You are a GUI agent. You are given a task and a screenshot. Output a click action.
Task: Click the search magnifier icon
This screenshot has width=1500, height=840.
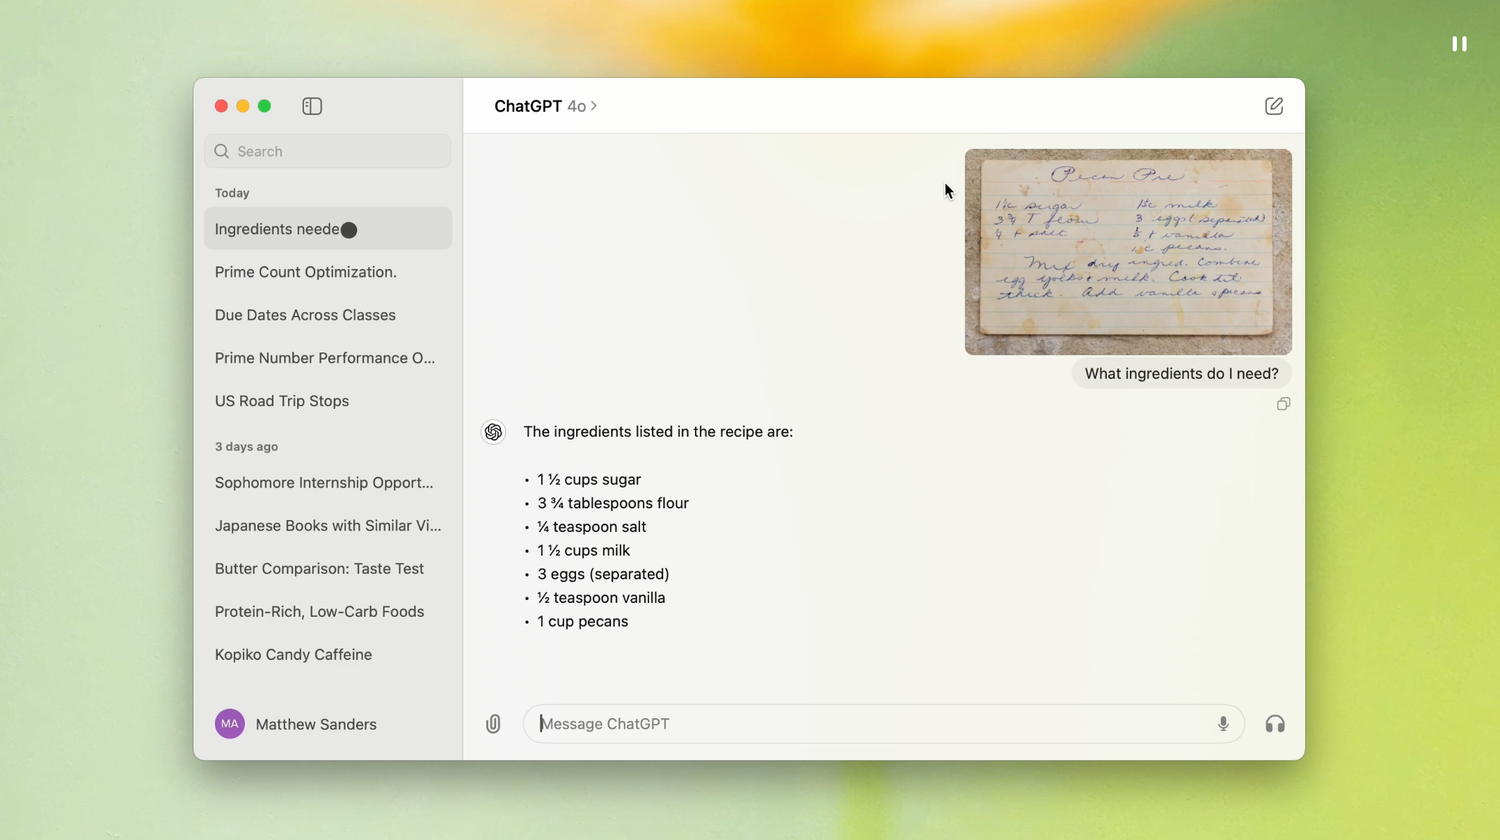(x=222, y=151)
